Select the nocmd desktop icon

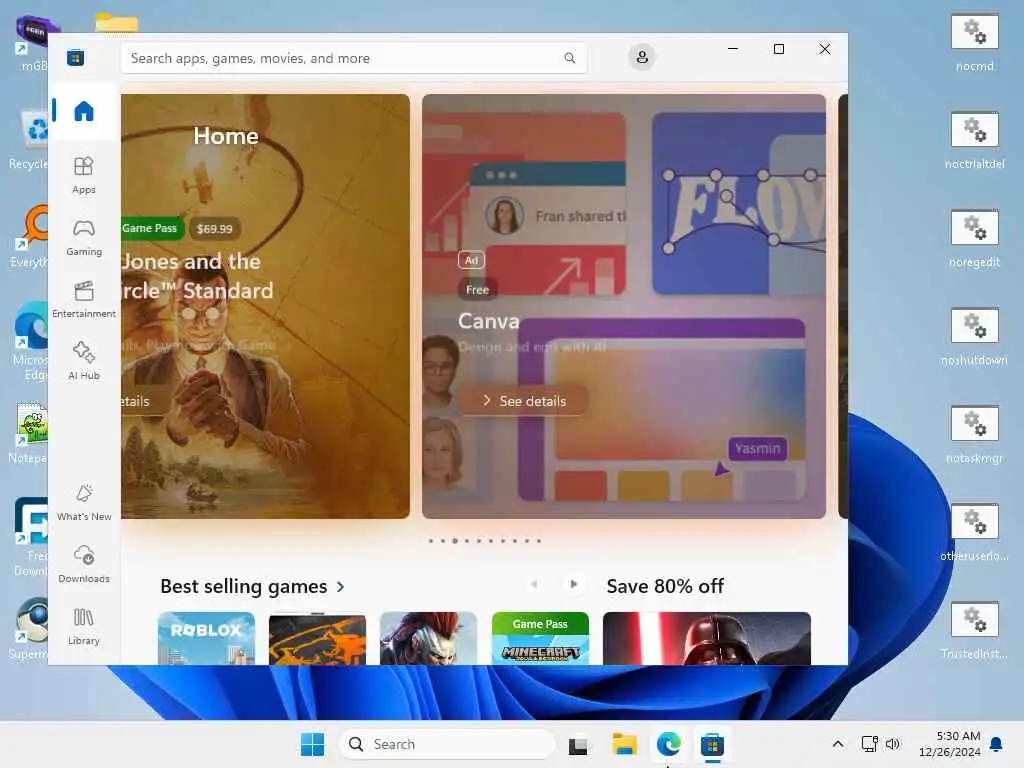click(974, 42)
